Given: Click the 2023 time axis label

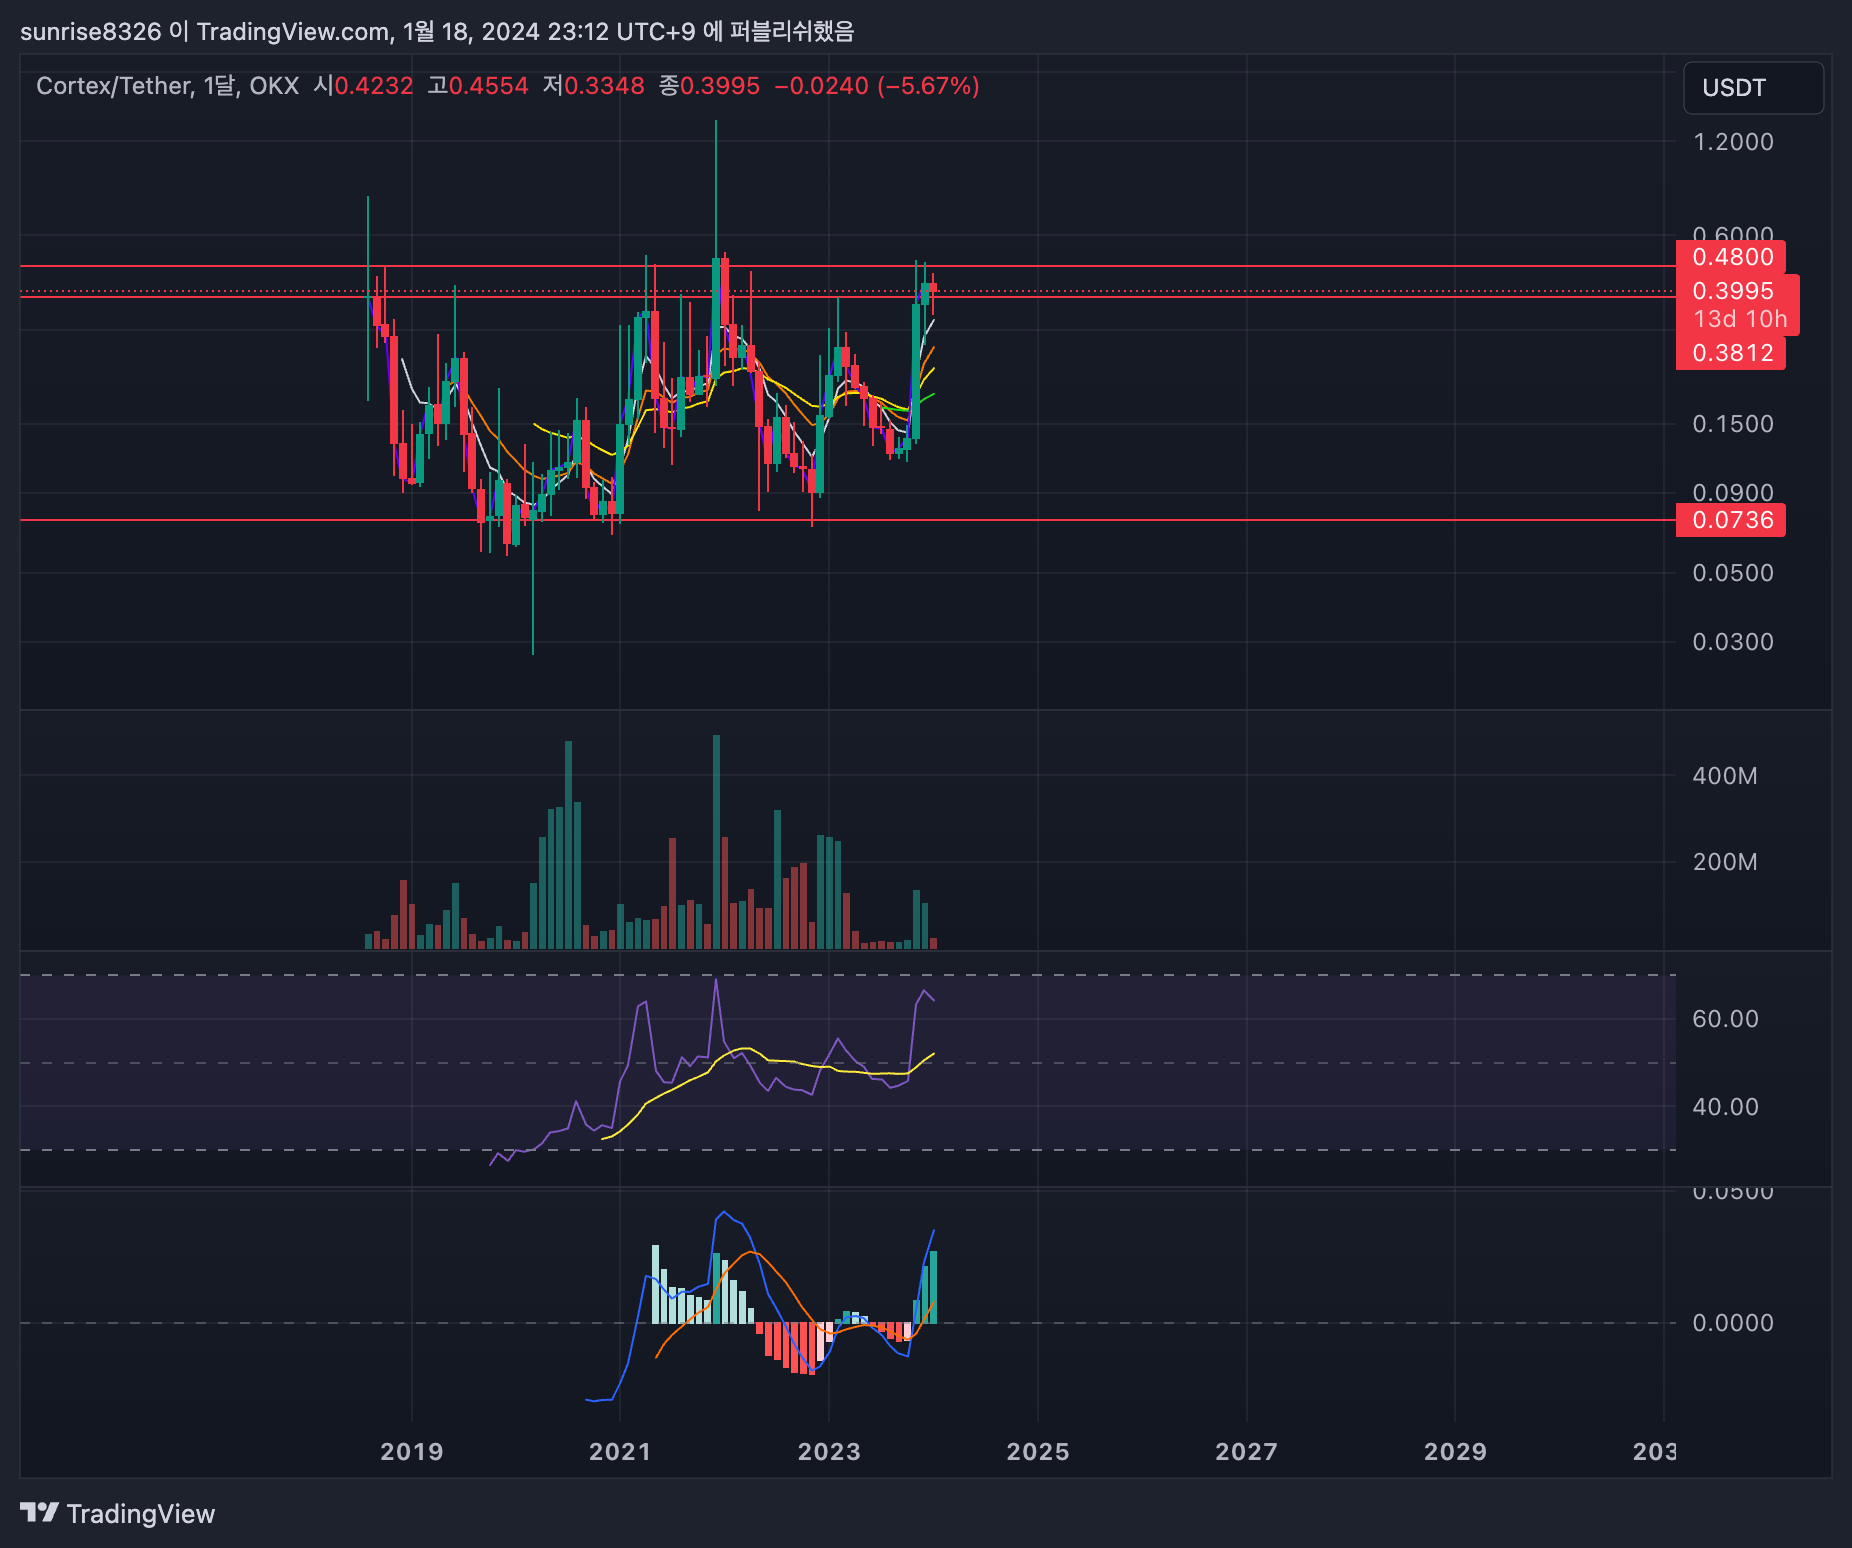Looking at the screenshot, I should pyautogui.click(x=829, y=1452).
